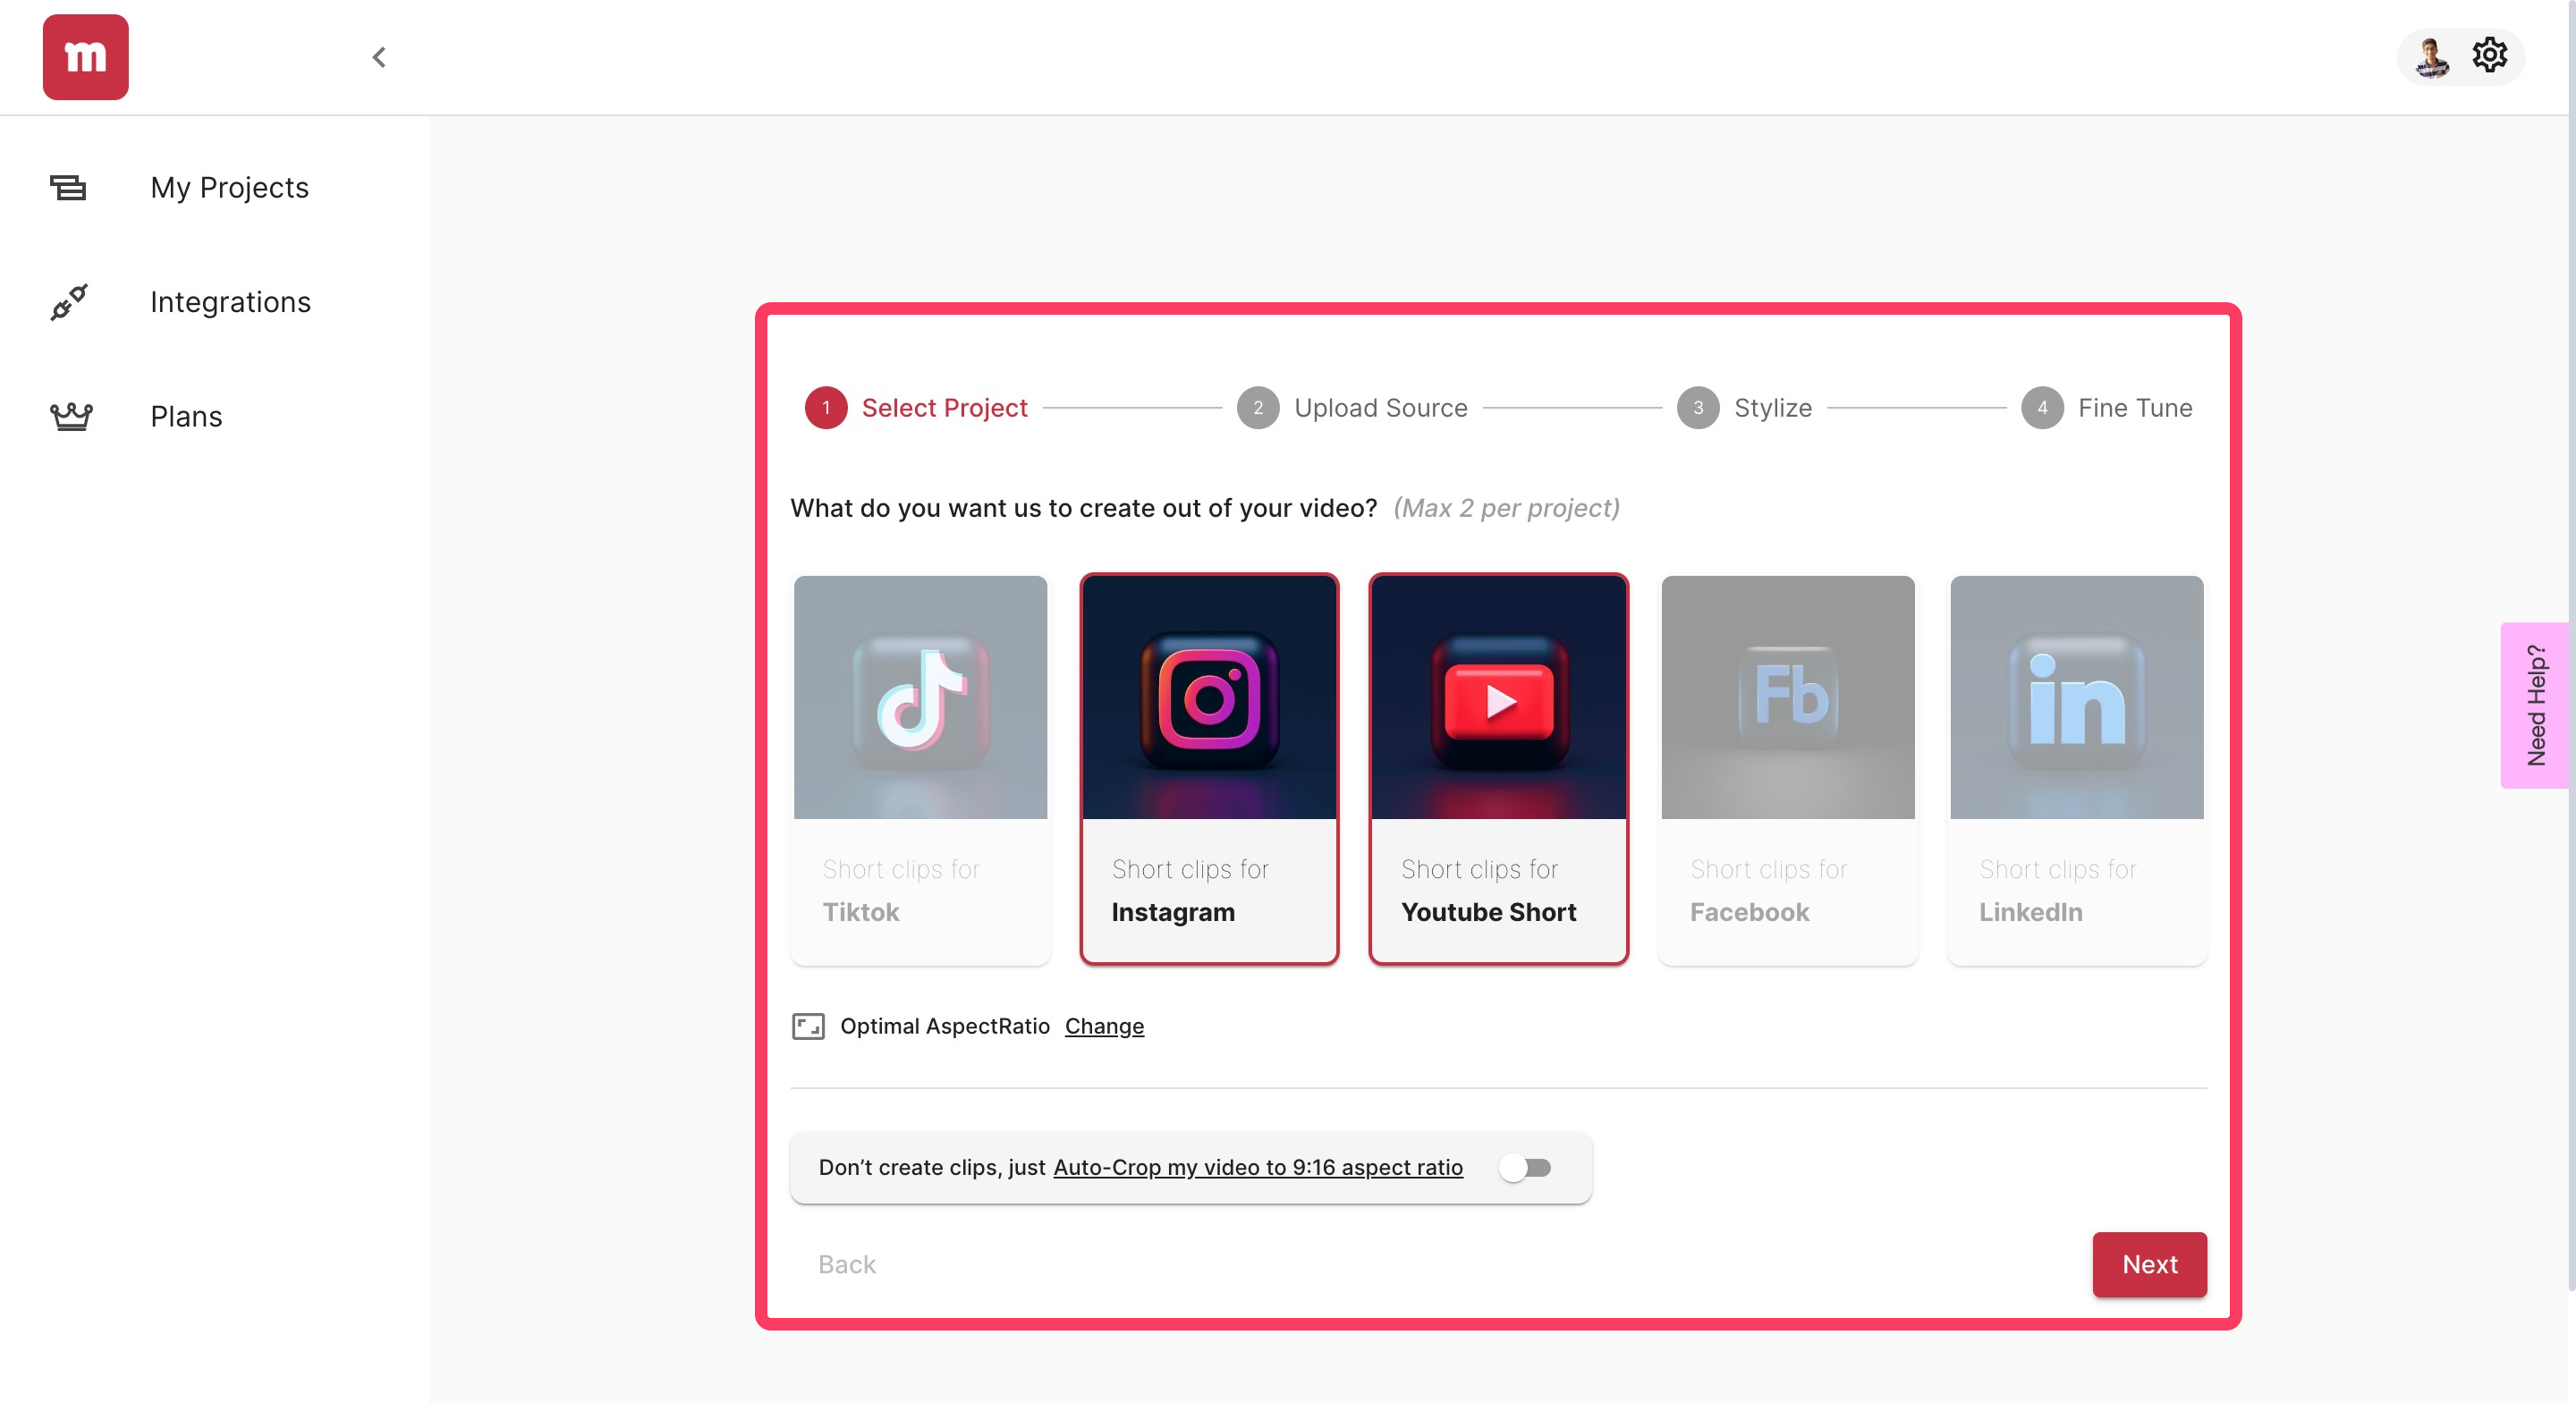Click the My Projects stack icon
The image size is (2576, 1411).
click(68, 187)
